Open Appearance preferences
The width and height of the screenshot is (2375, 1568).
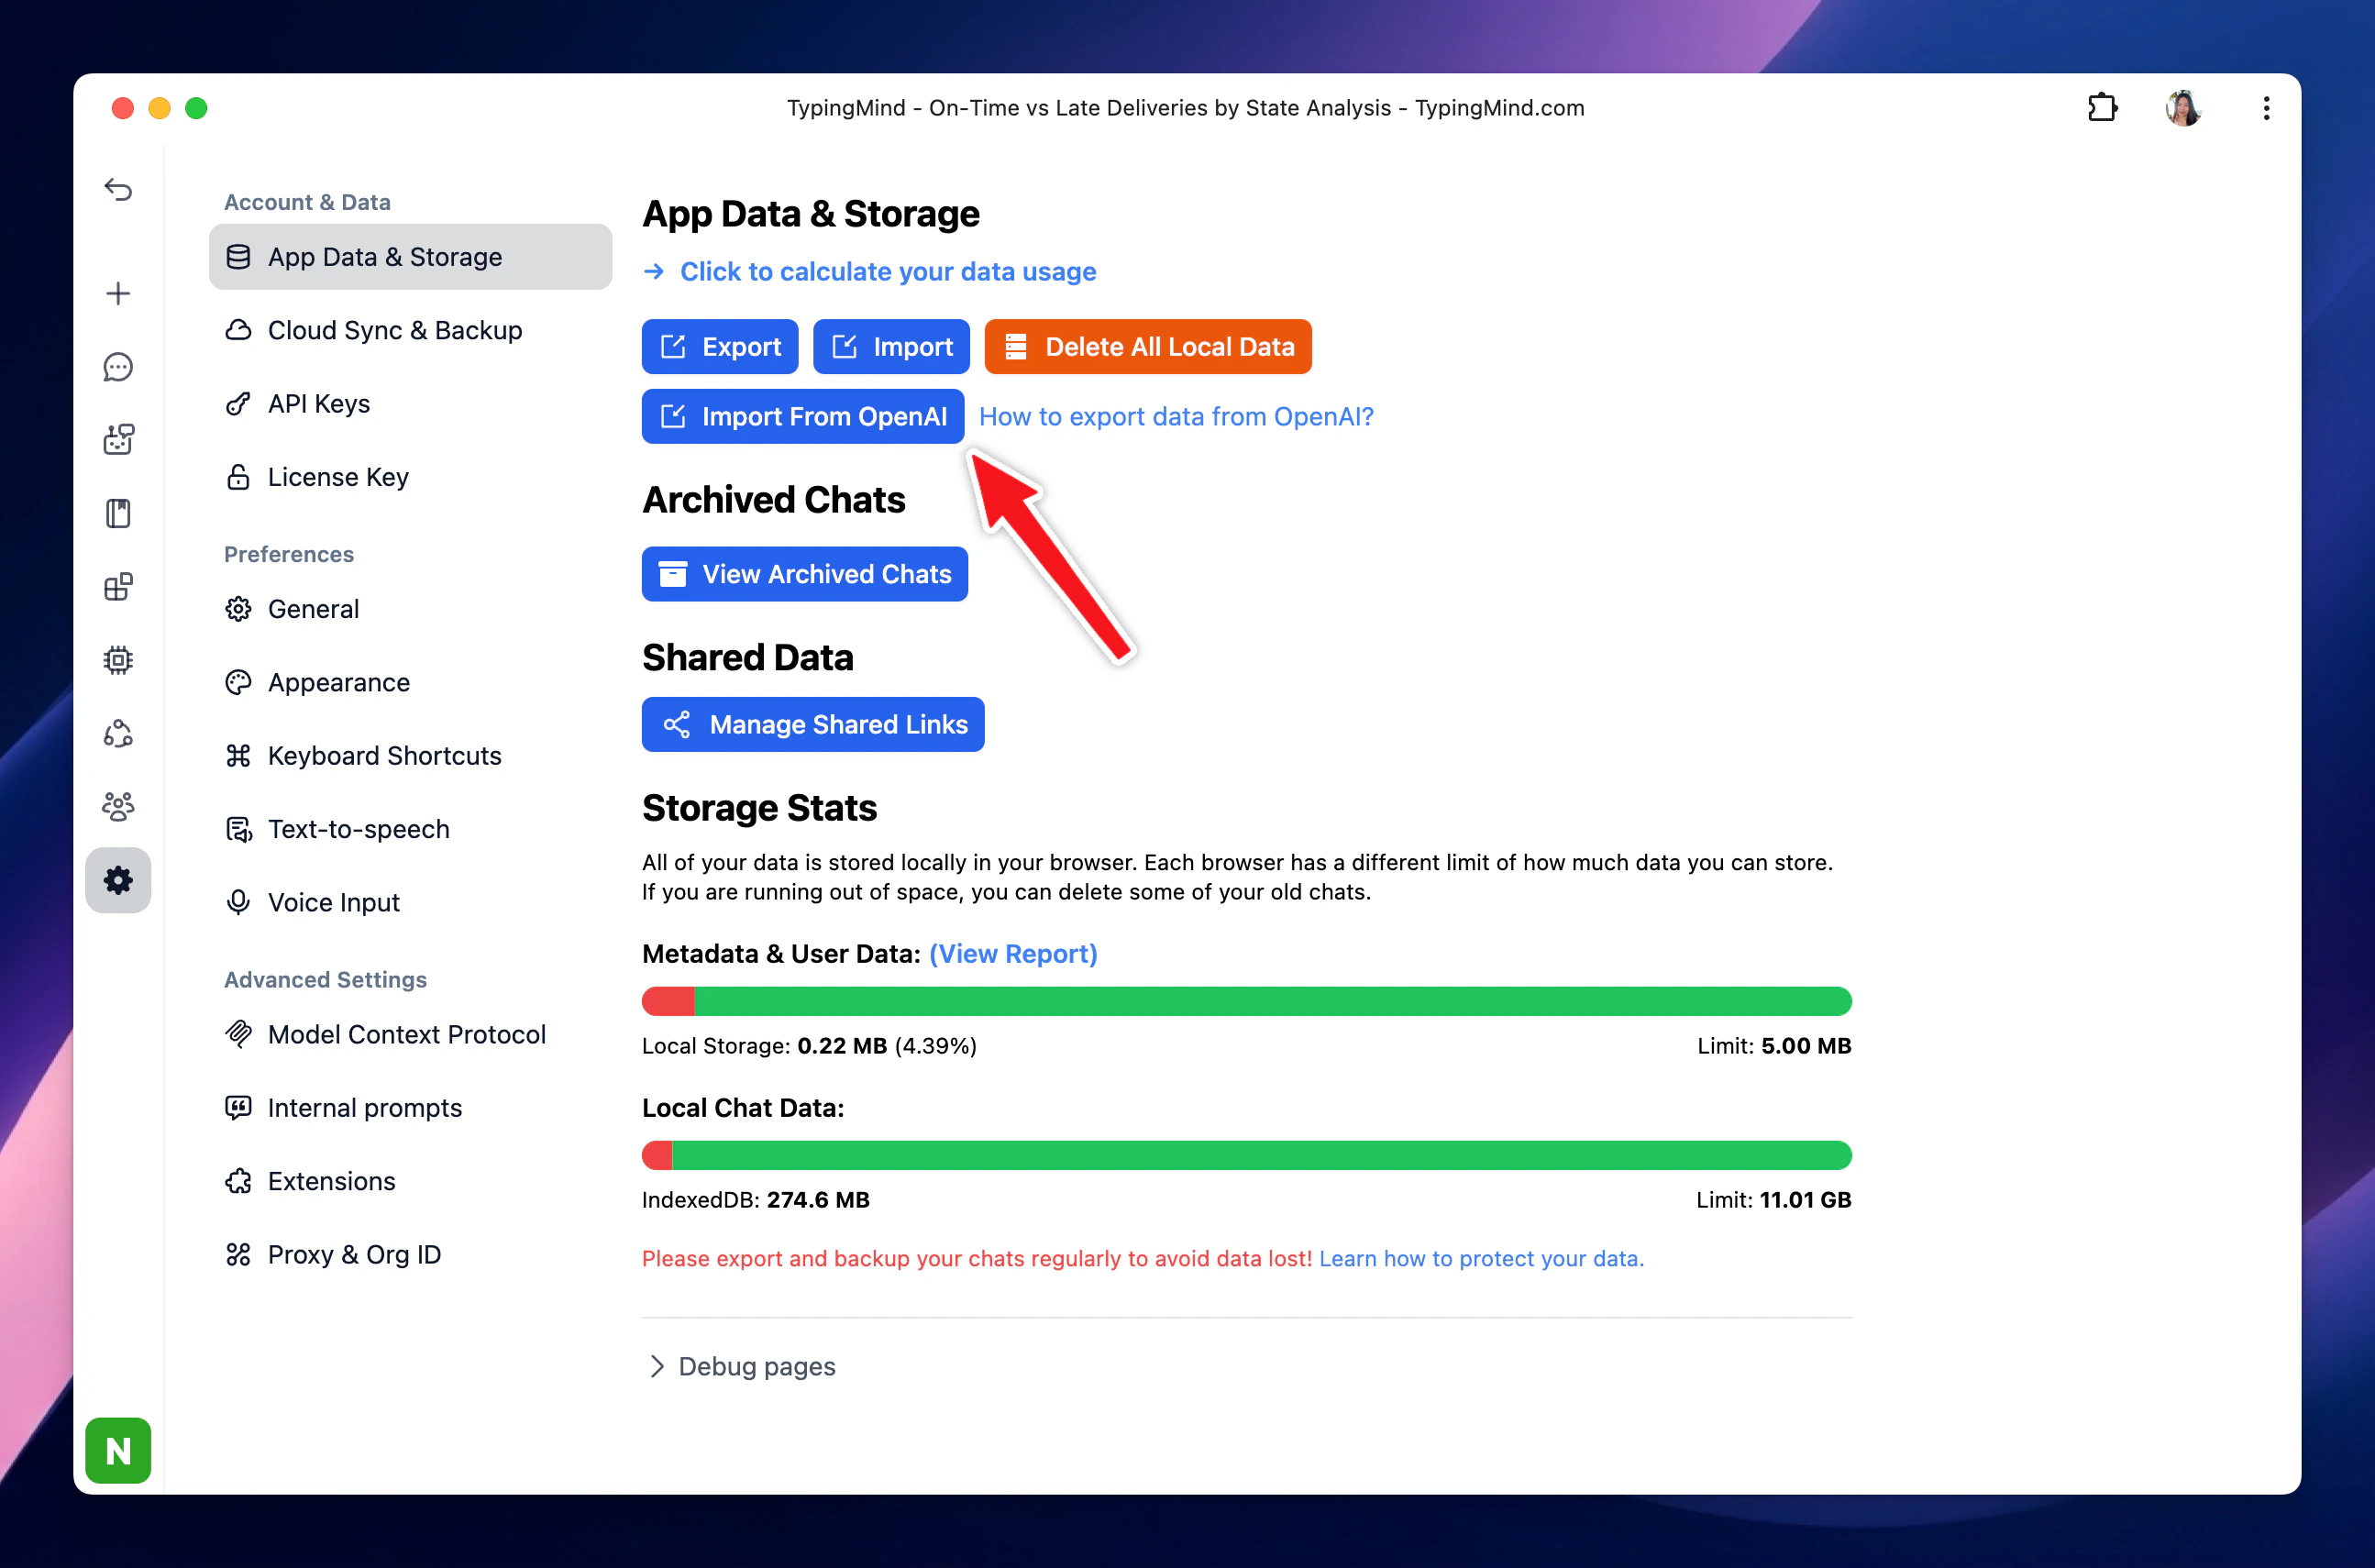pos(410,682)
